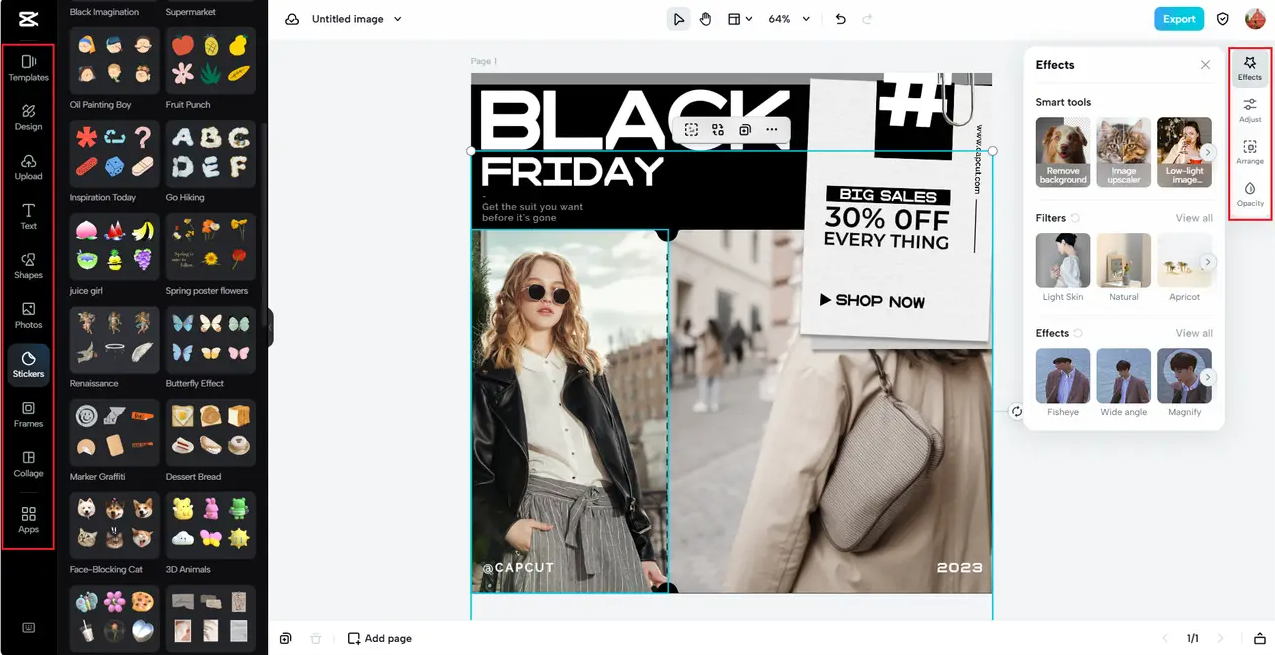Screen dimensions: 1275x655
Task: Redo the last undone action
Action: pyautogui.click(x=867, y=19)
